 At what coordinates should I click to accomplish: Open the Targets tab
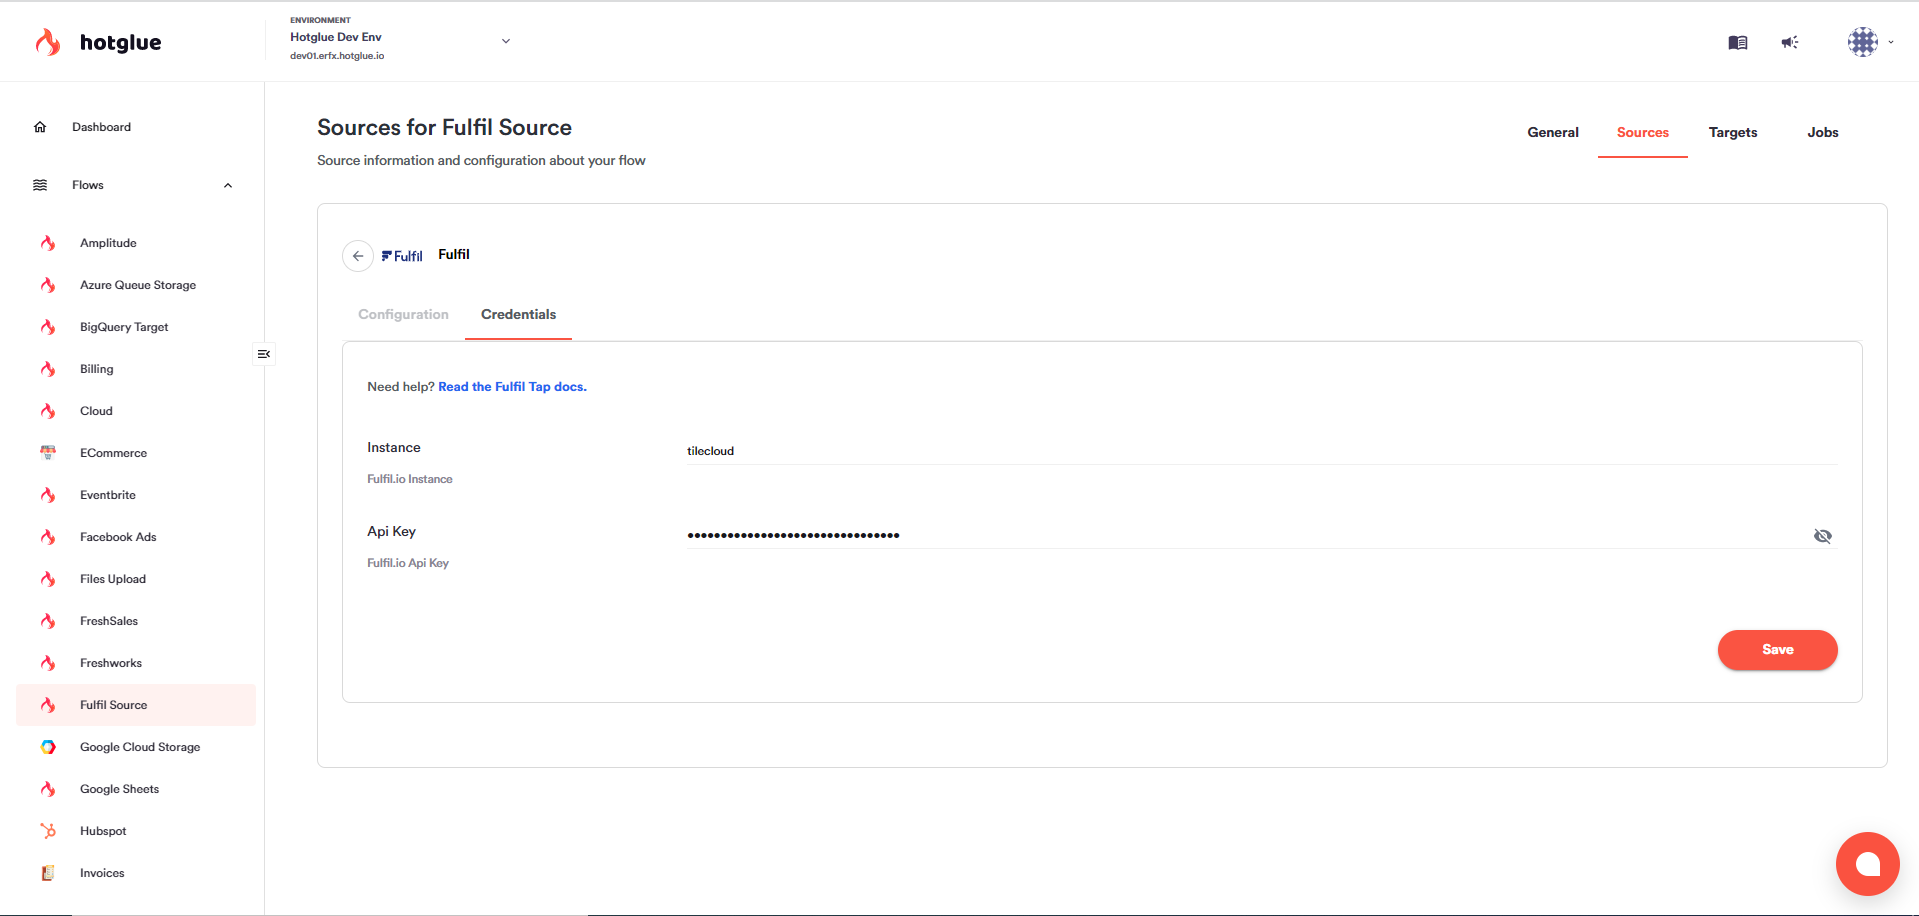pos(1733,132)
